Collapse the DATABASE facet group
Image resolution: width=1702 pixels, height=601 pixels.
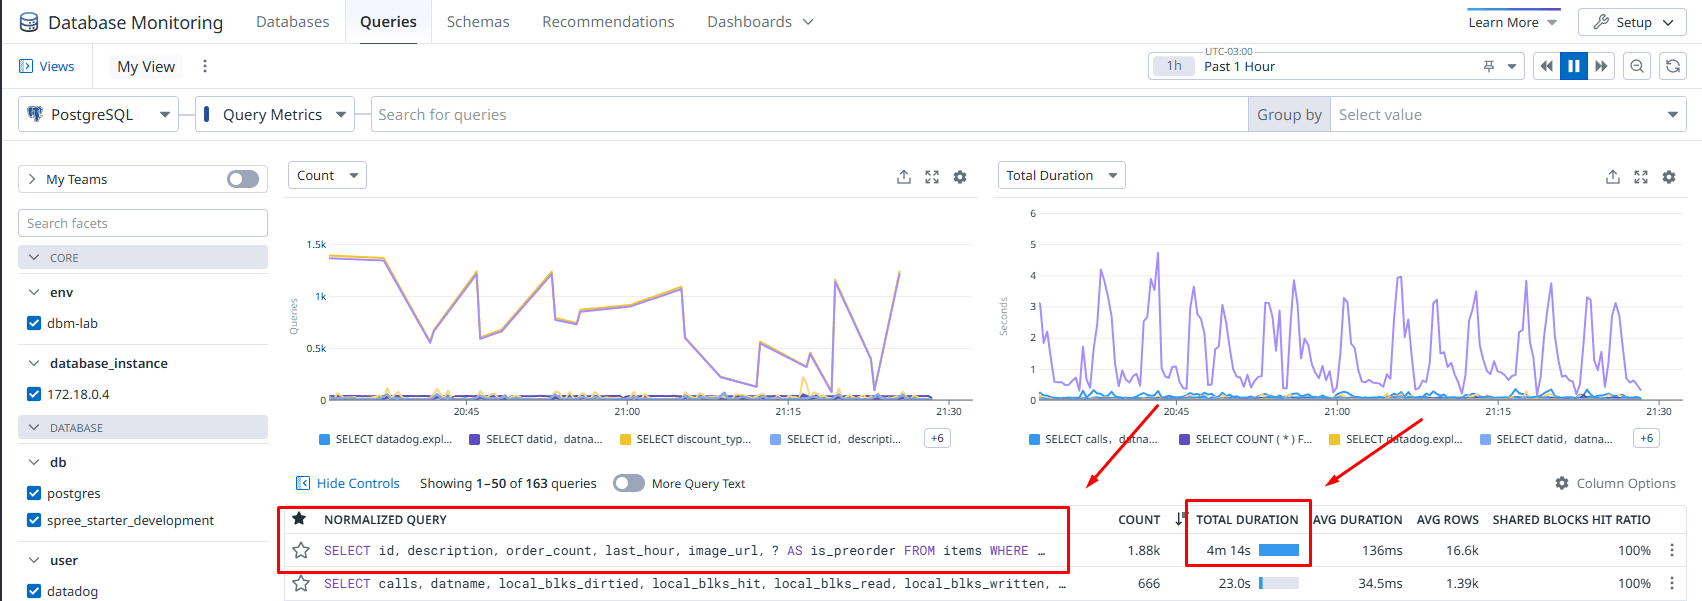click(34, 427)
